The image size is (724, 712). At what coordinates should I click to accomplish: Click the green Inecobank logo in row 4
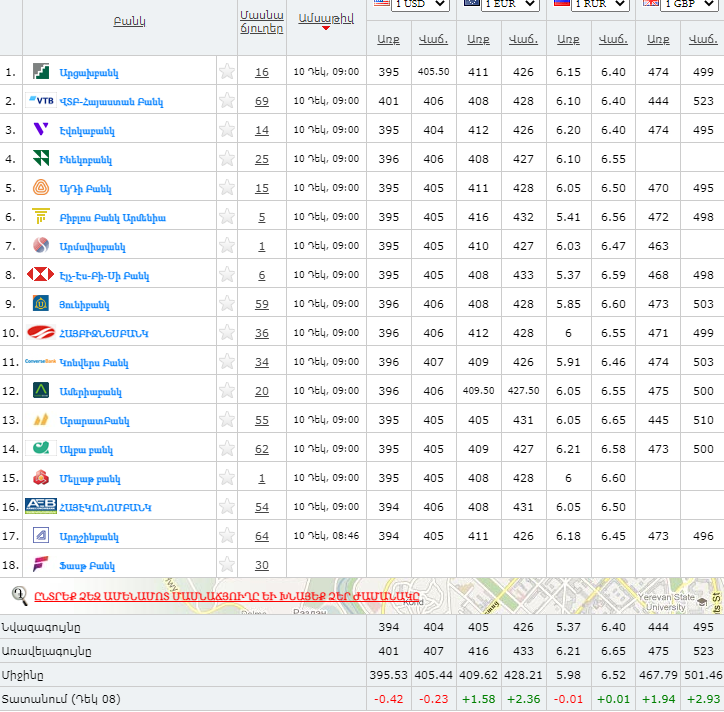coord(41,158)
